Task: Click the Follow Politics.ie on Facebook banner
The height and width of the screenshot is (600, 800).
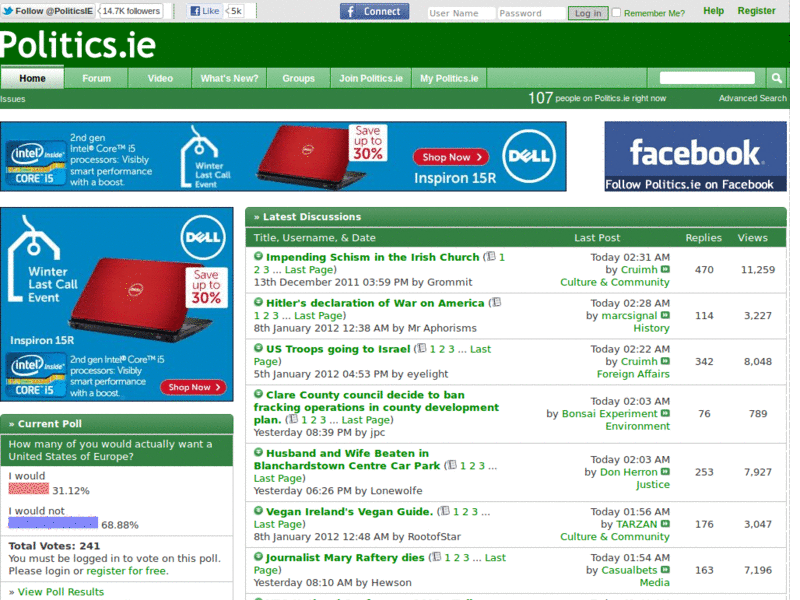Action: tap(695, 156)
